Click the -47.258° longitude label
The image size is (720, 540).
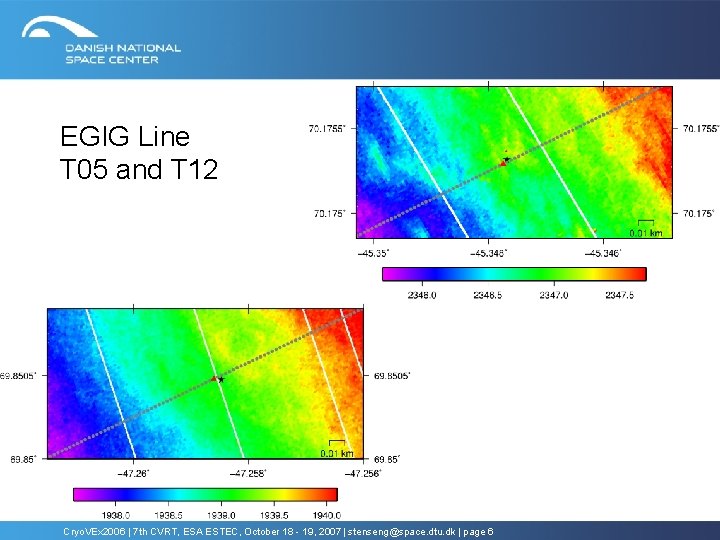point(248,473)
